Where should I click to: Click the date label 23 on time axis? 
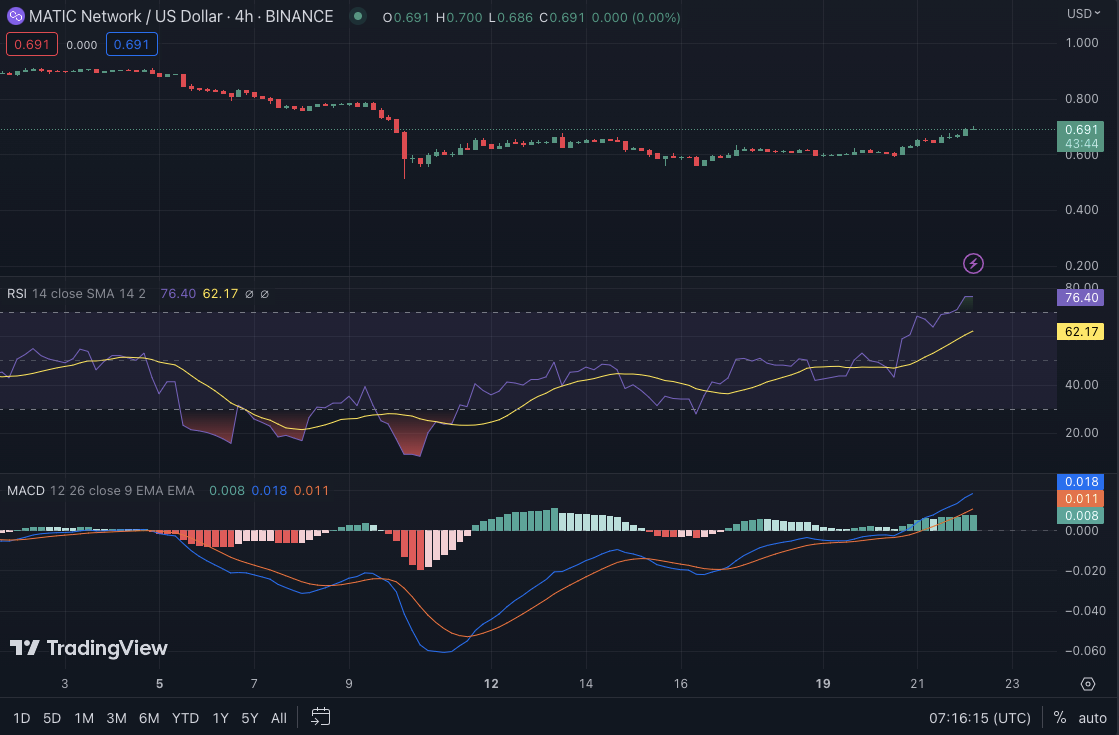pos(1012,684)
